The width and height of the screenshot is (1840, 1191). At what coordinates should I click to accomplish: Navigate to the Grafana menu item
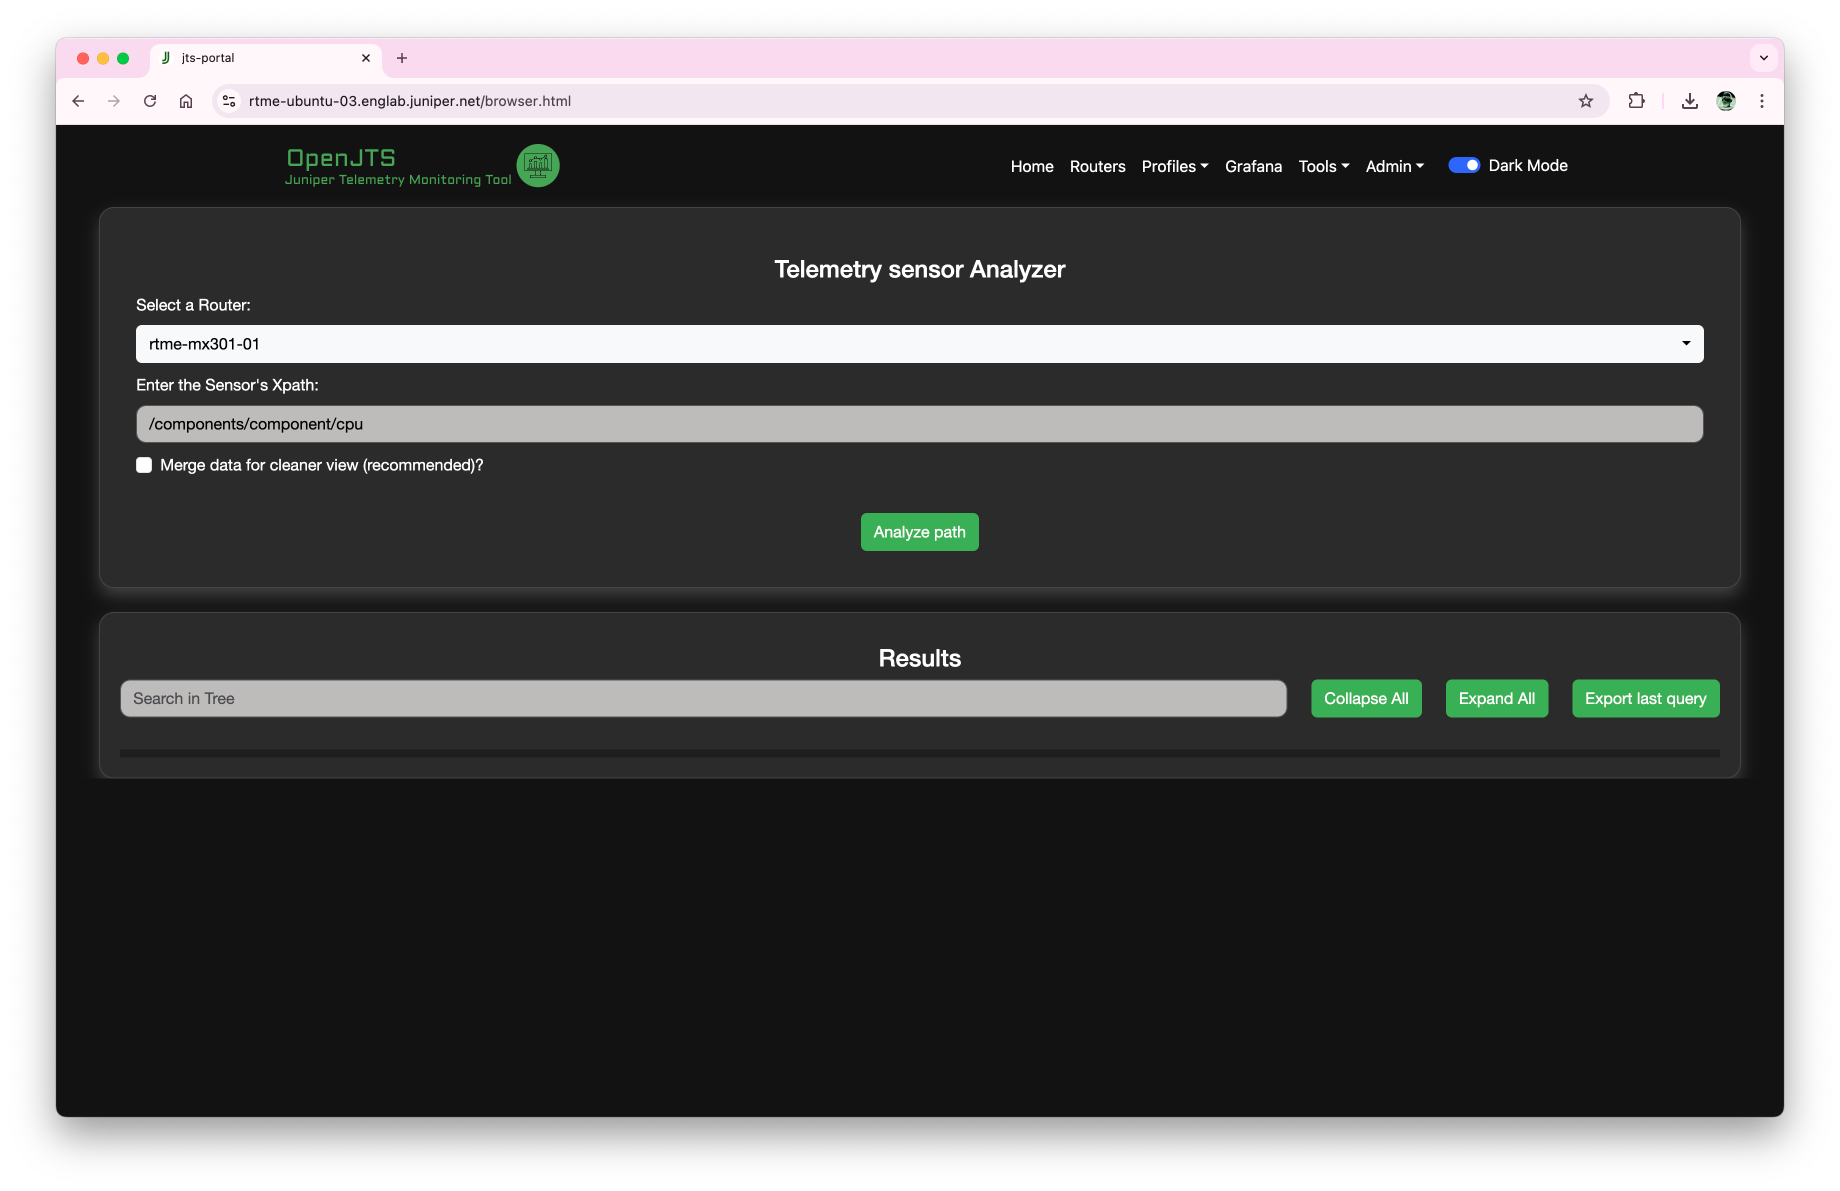point(1253,166)
